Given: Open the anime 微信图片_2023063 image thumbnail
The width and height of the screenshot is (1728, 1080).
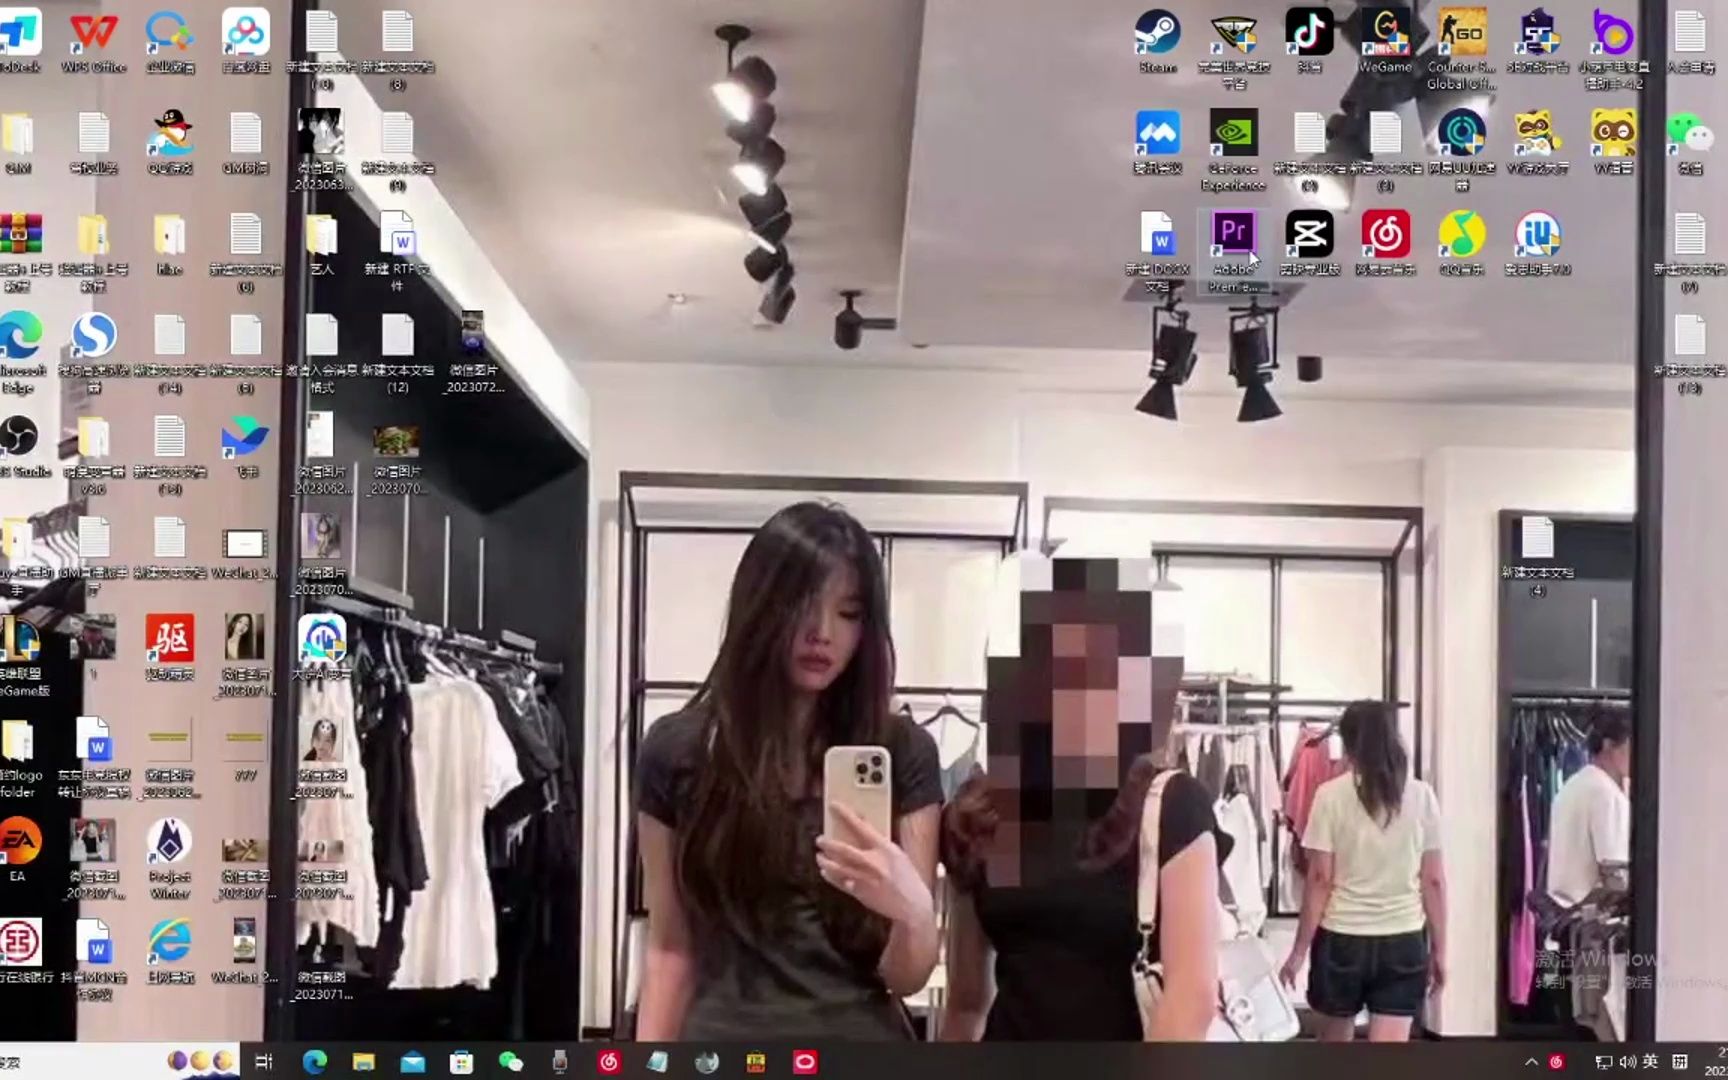Looking at the screenshot, I should tap(321, 150).
